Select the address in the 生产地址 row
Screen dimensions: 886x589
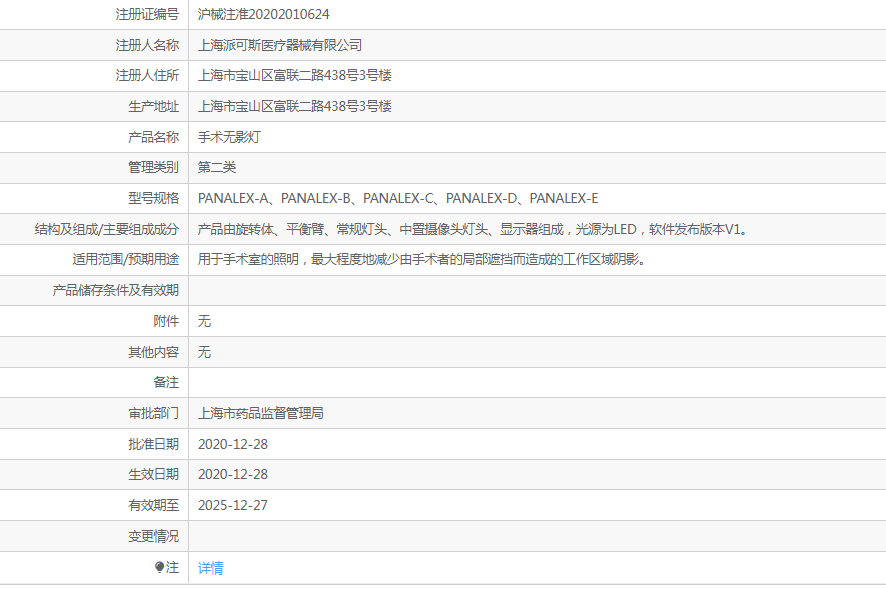[x=294, y=106]
